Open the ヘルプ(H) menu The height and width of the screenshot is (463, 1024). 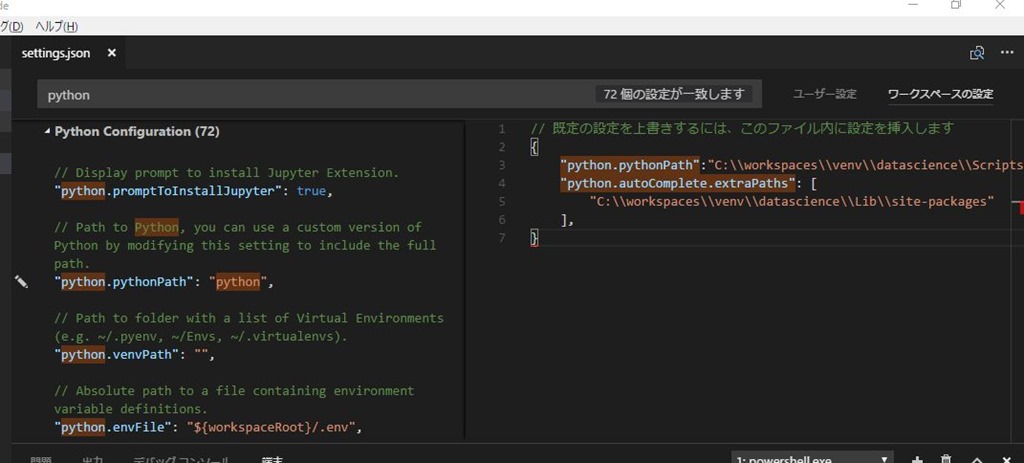[56, 26]
